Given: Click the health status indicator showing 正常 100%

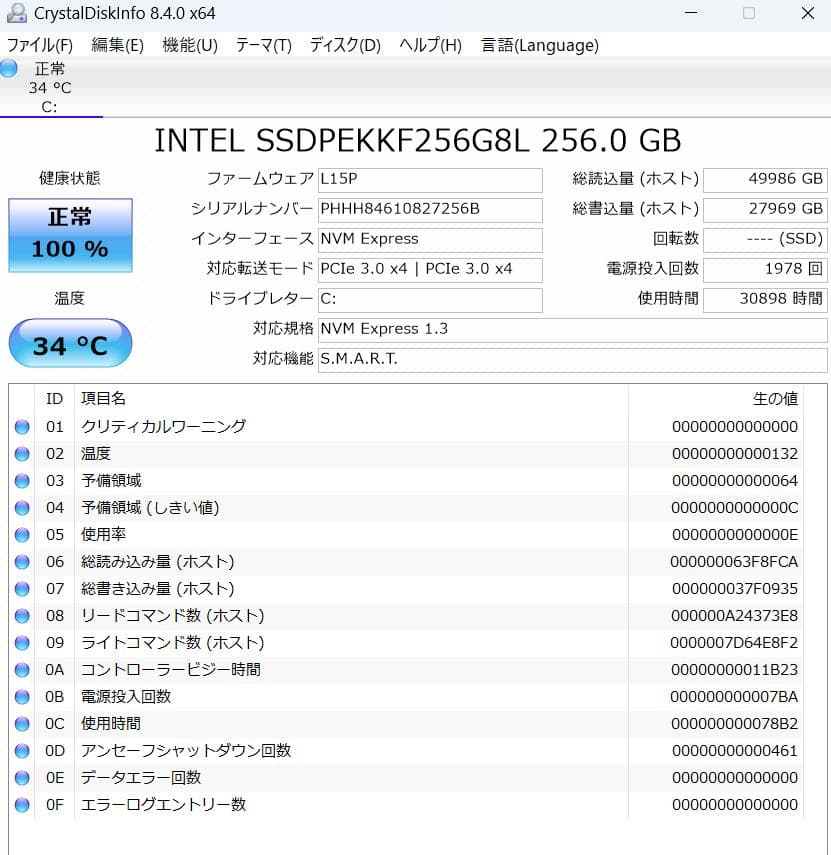Looking at the screenshot, I should tap(69, 236).
